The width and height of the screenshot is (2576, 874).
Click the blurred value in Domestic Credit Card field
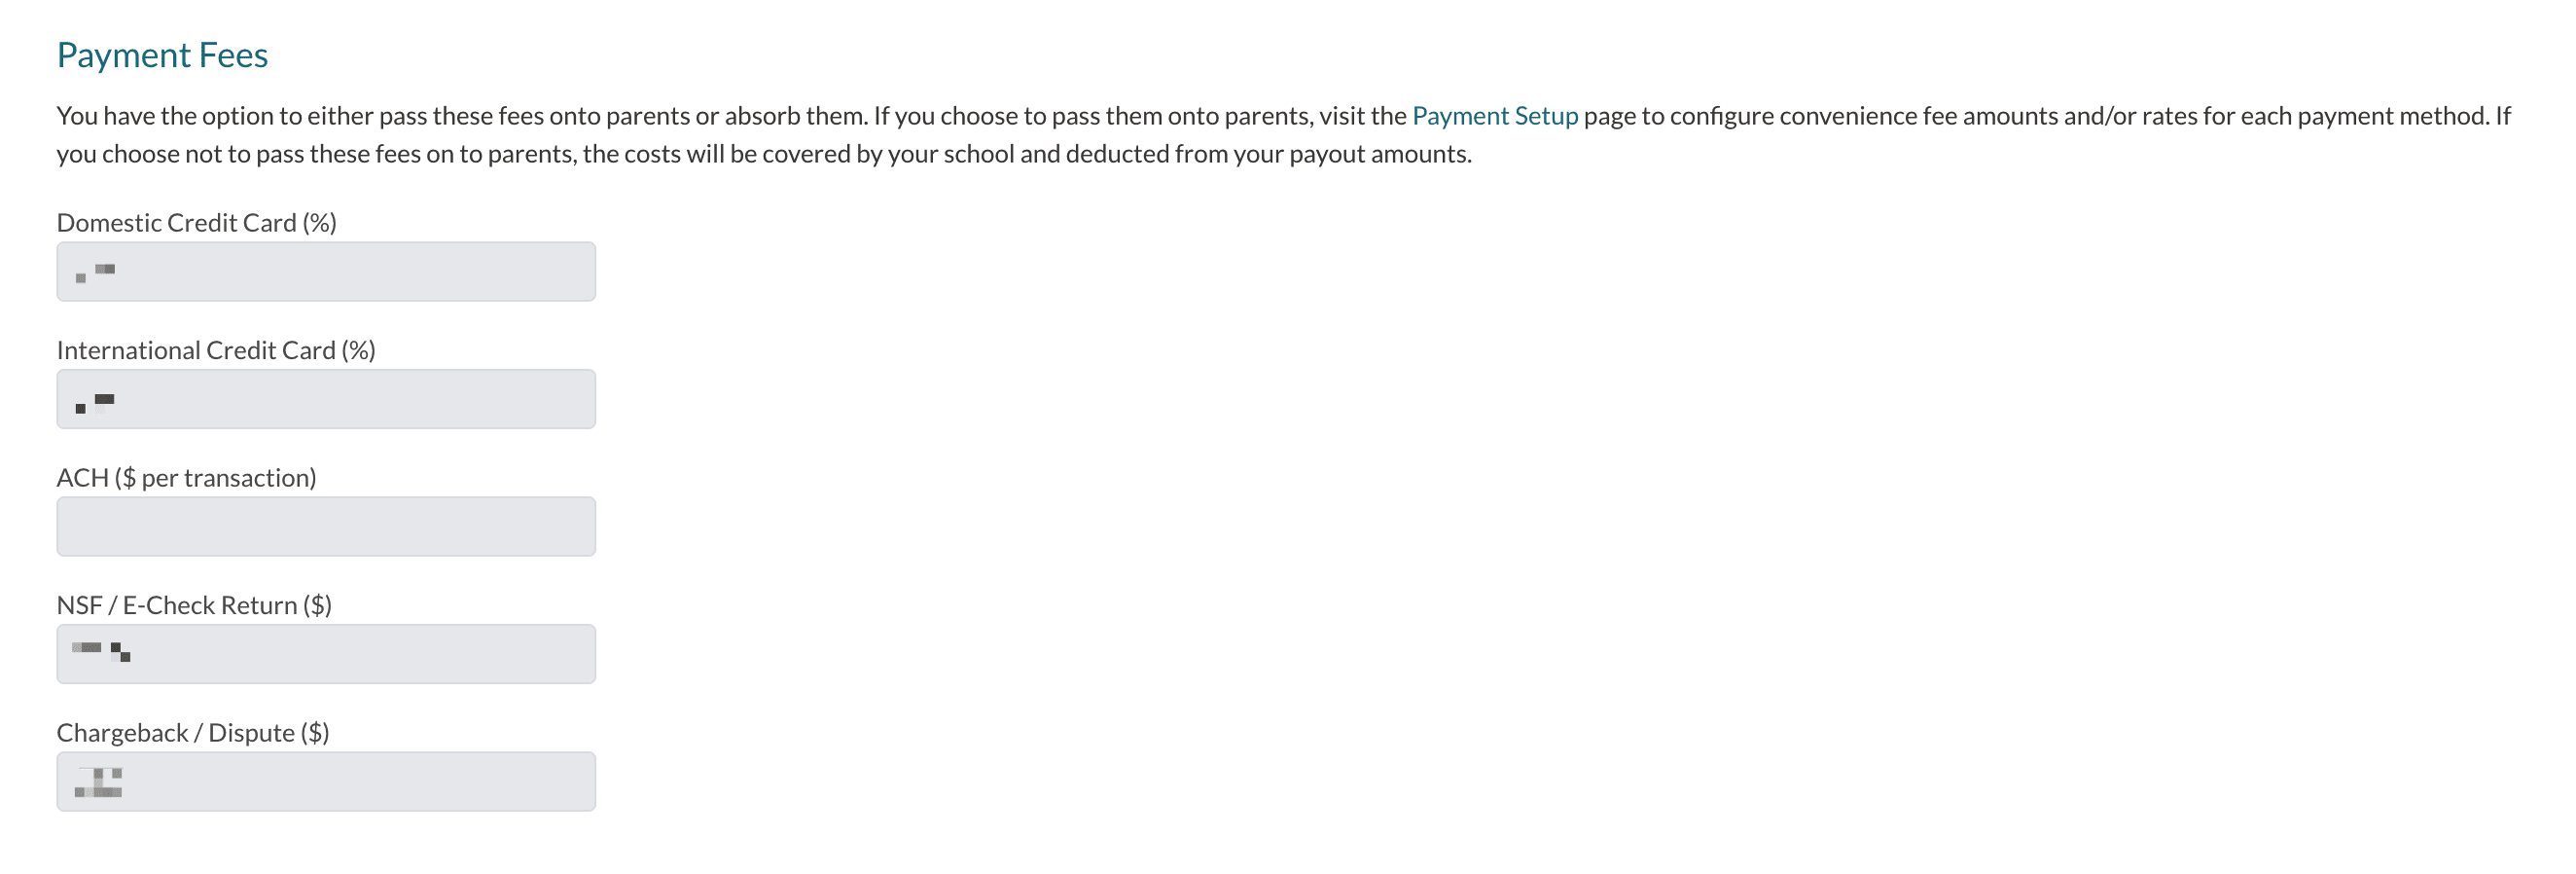coord(95,272)
